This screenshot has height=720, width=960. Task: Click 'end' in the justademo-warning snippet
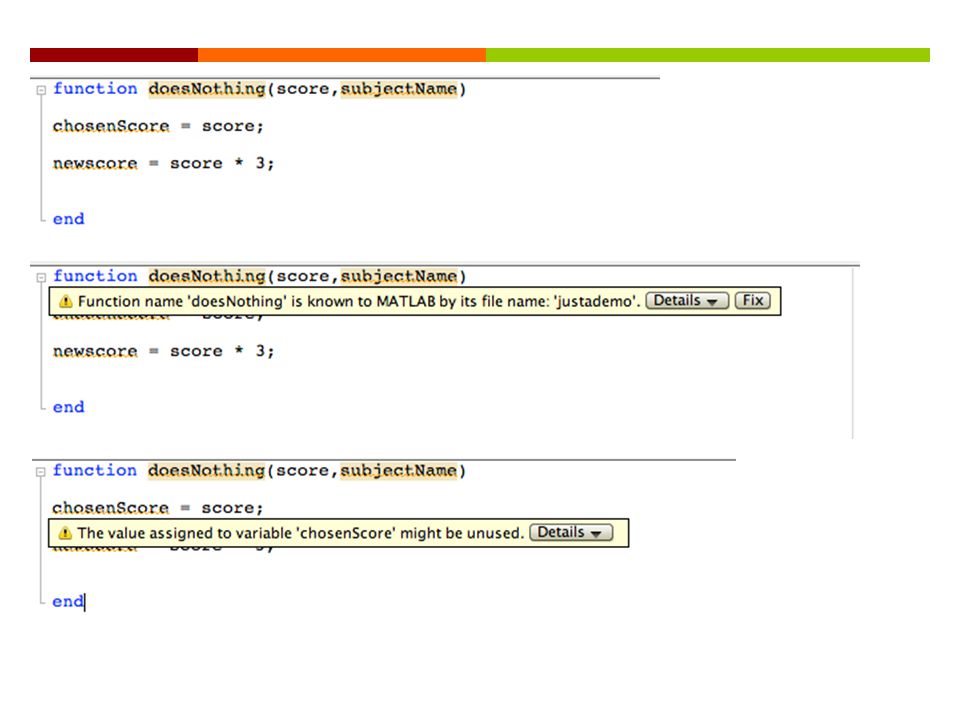tap(69, 407)
